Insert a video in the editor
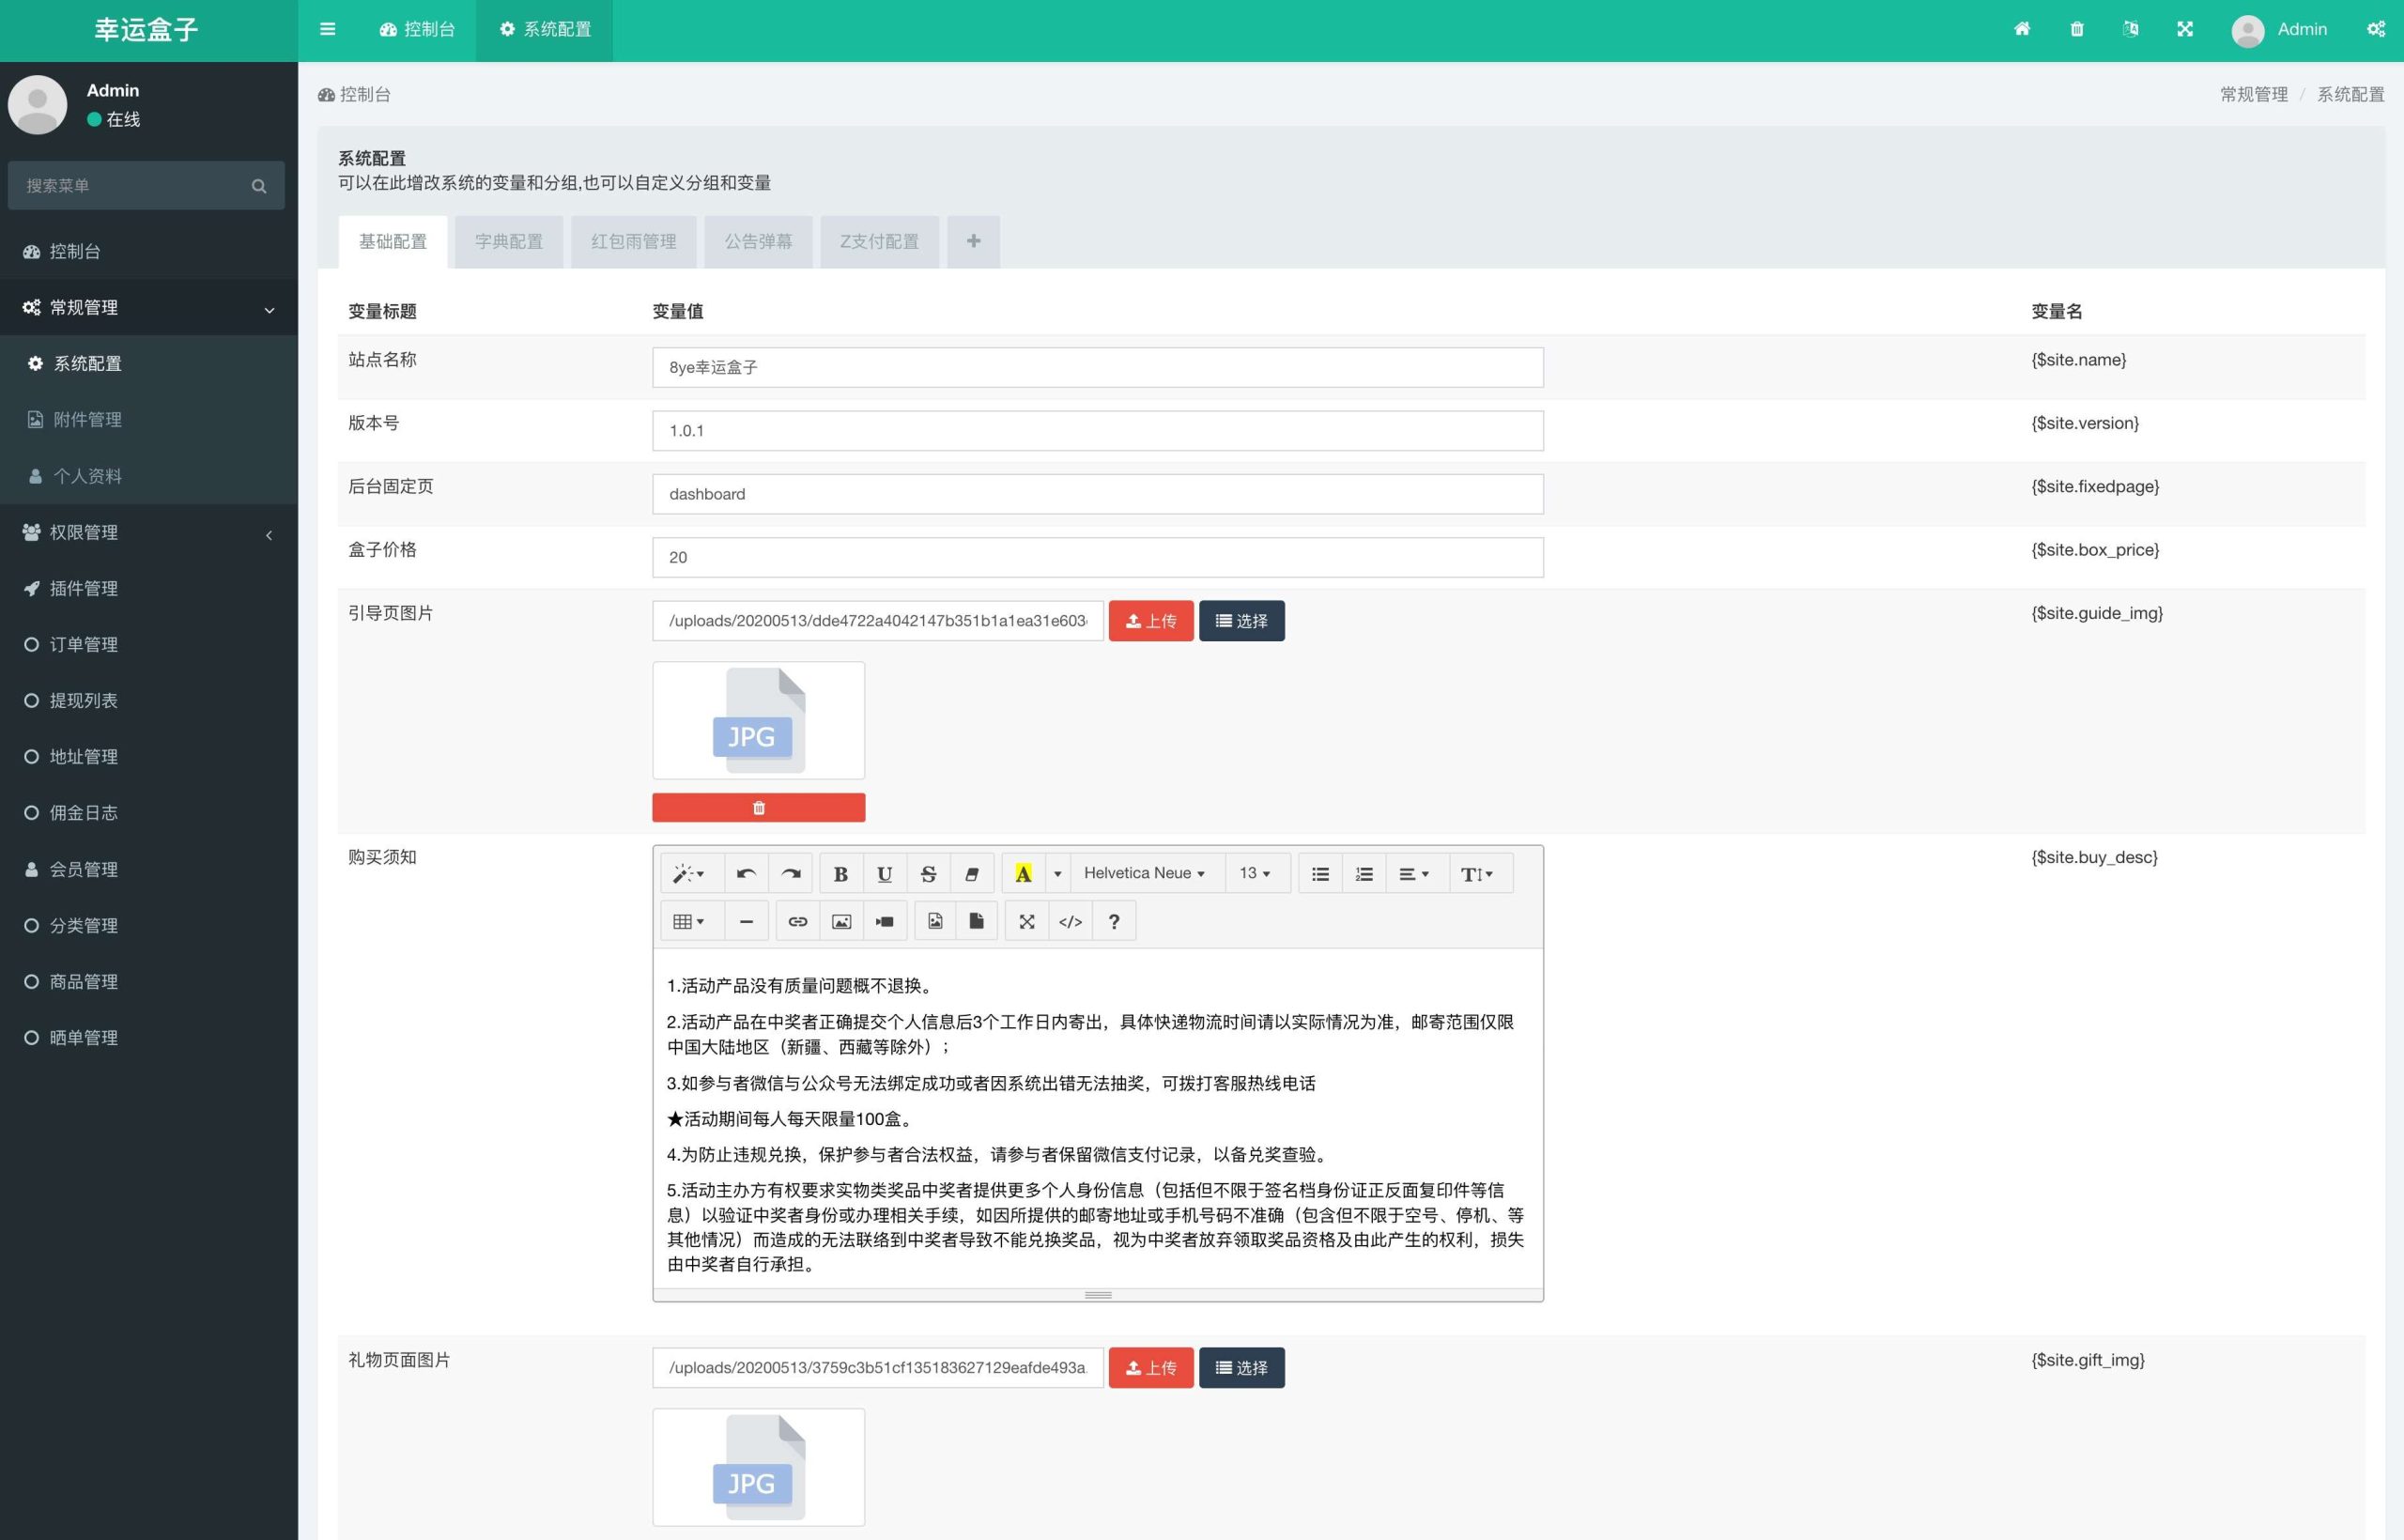 [x=885, y=921]
